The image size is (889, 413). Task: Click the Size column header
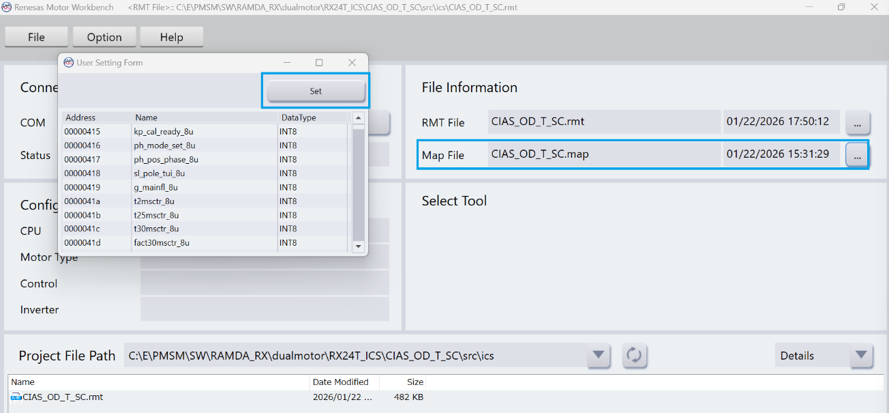403,382
